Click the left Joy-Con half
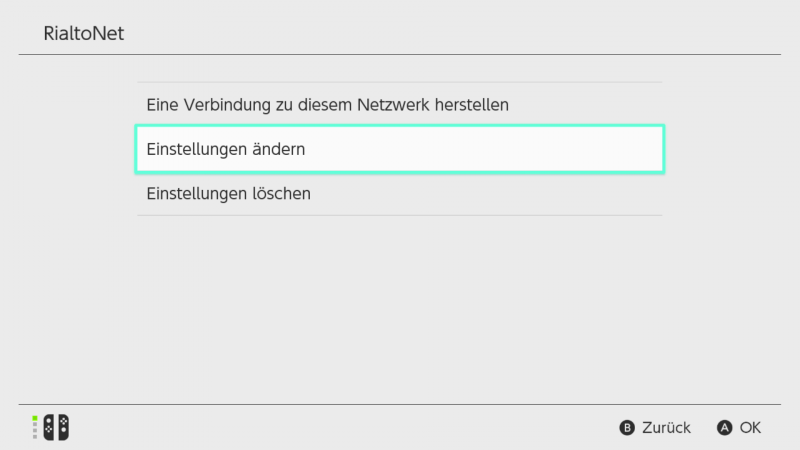This screenshot has height=450, width=800. [x=49, y=427]
